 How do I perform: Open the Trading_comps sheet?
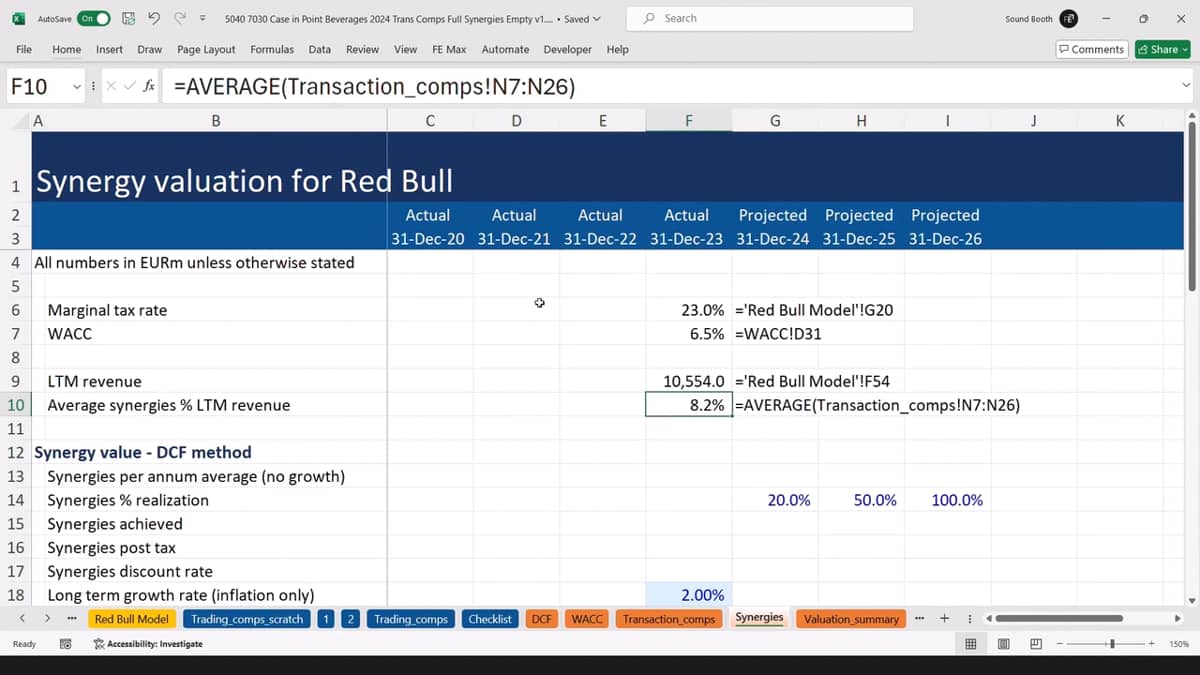click(x=411, y=619)
